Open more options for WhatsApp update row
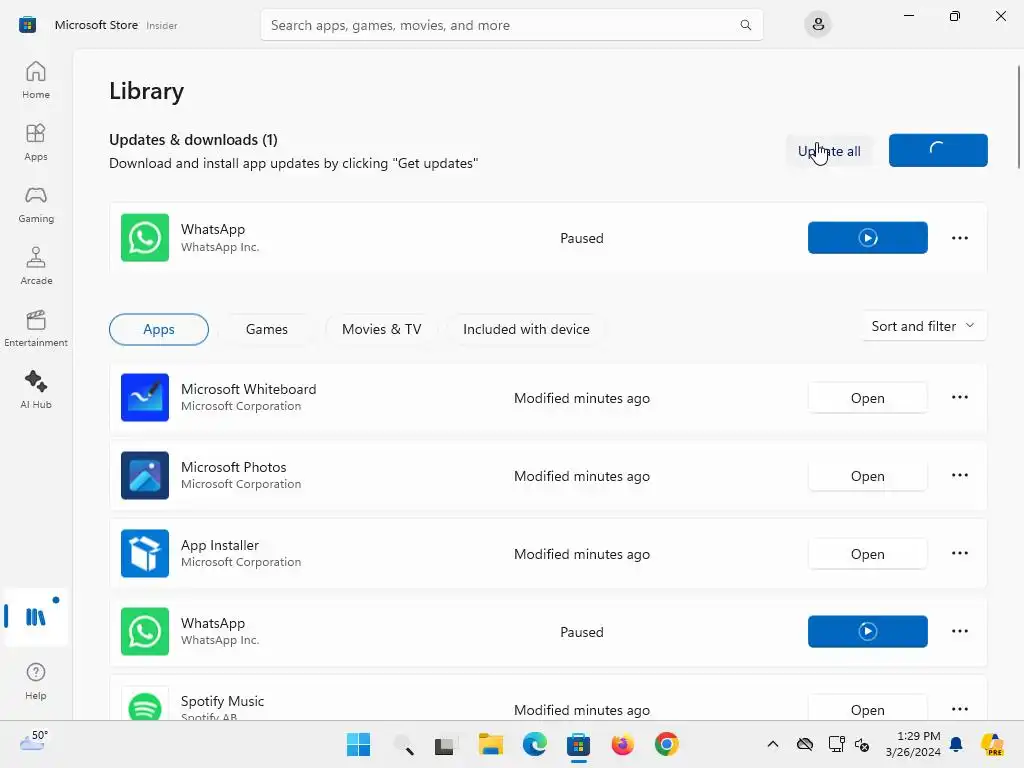This screenshot has width=1024, height=768. (x=959, y=238)
